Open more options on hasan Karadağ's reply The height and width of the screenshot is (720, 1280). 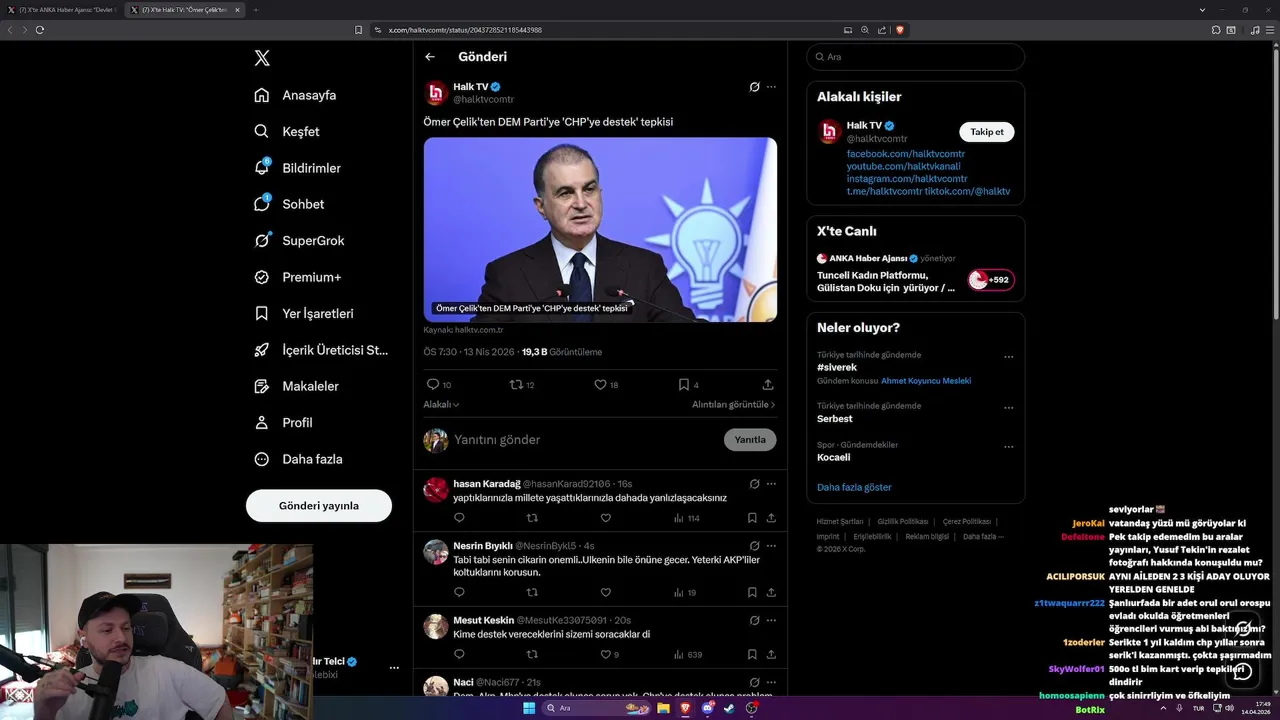coord(771,483)
